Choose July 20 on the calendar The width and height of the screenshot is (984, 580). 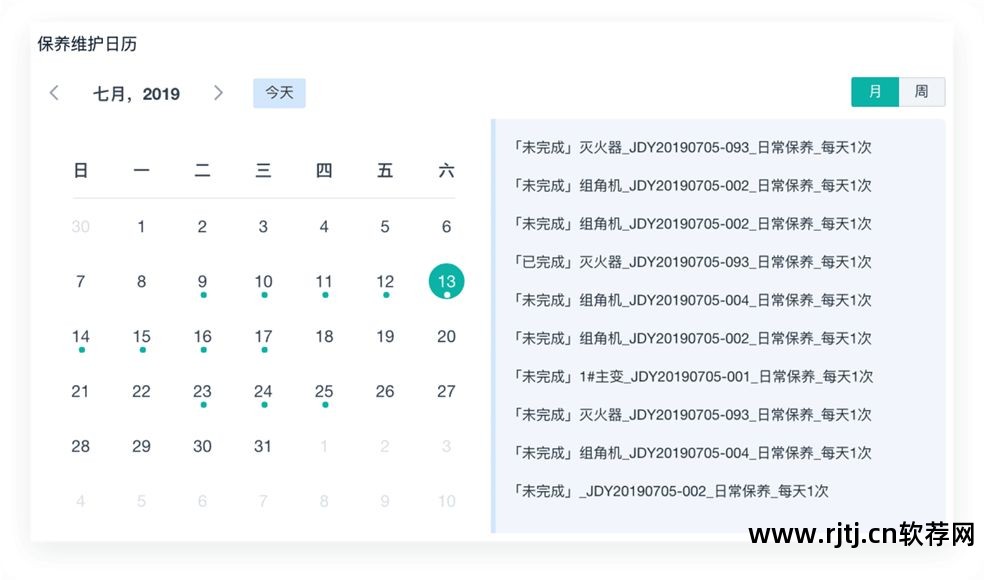pos(446,336)
